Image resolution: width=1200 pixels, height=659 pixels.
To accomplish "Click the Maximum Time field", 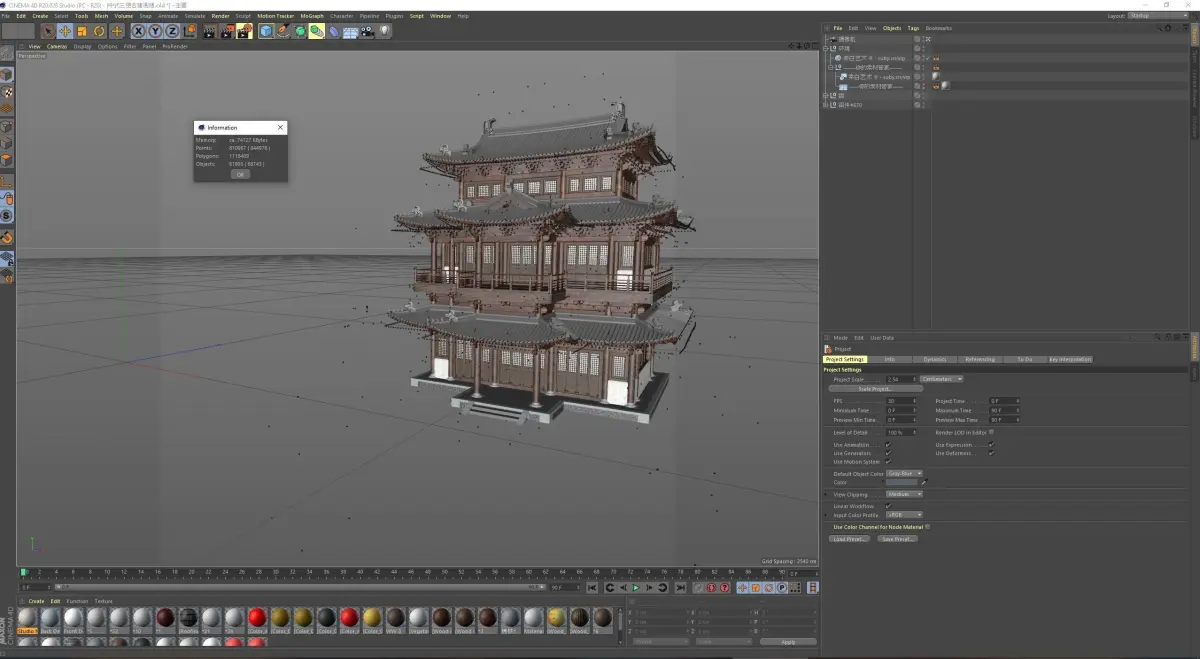I will [1004, 410].
